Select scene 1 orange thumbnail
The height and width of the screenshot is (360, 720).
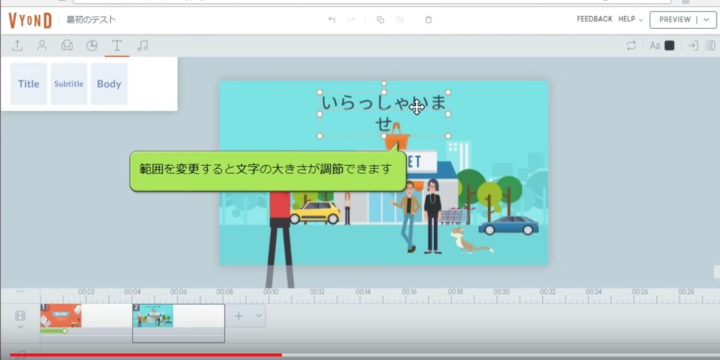[x=61, y=315]
